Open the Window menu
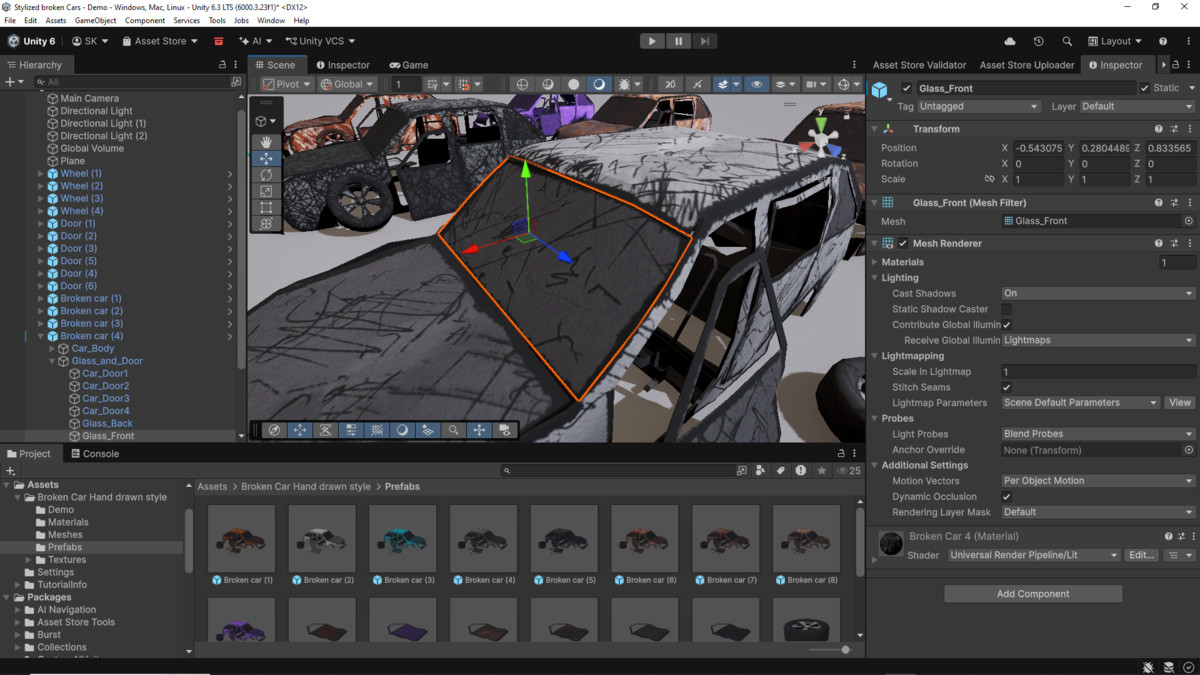 (271, 20)
